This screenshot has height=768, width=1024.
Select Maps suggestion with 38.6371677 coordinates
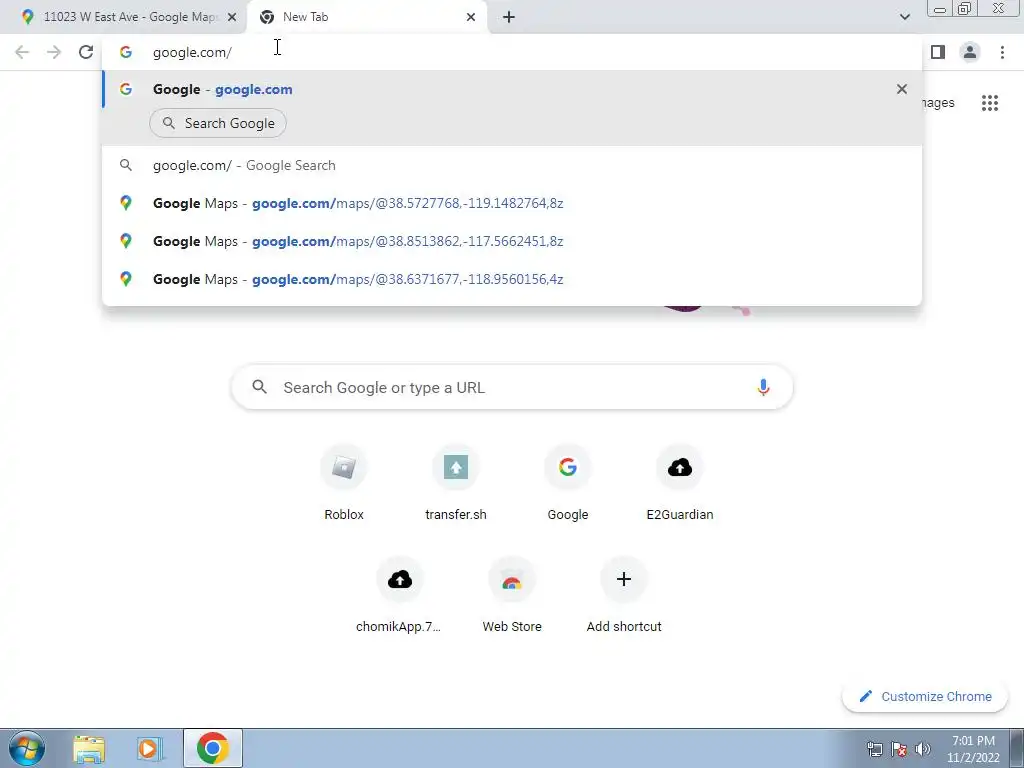pos(512,279)
